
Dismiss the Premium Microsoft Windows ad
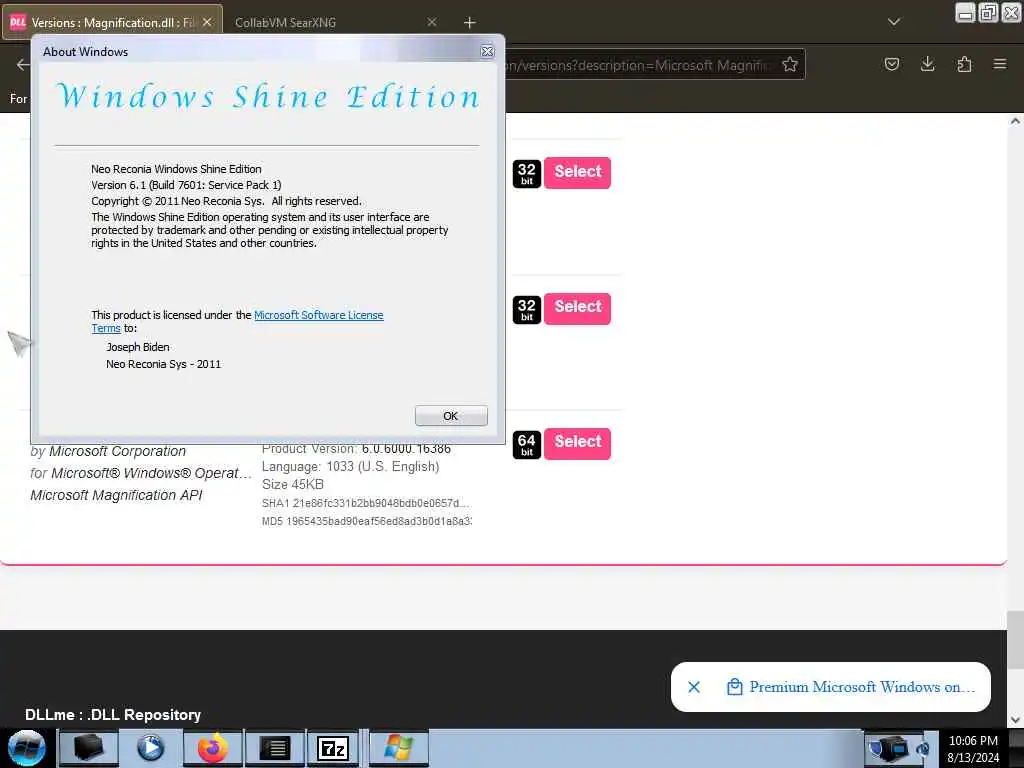[x=694, y=687]
